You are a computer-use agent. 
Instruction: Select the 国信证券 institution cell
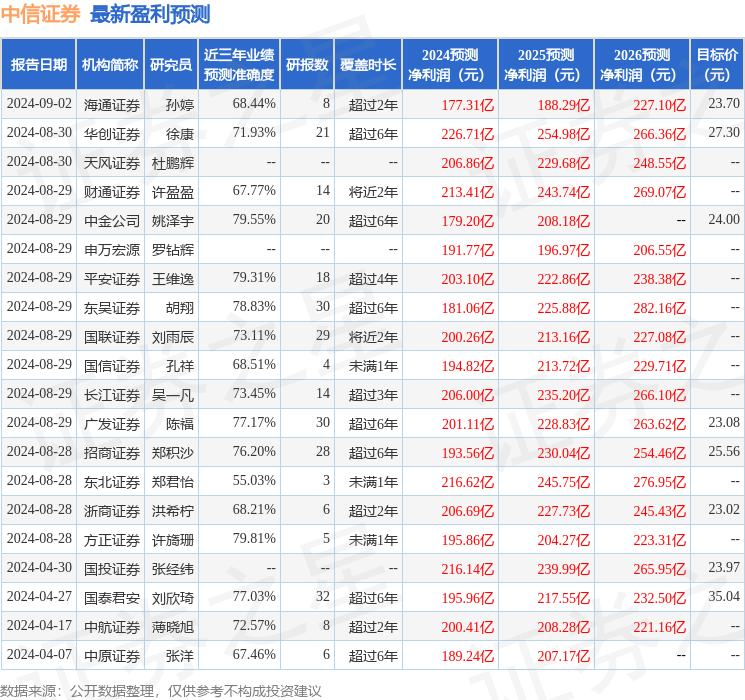[112, 365]
